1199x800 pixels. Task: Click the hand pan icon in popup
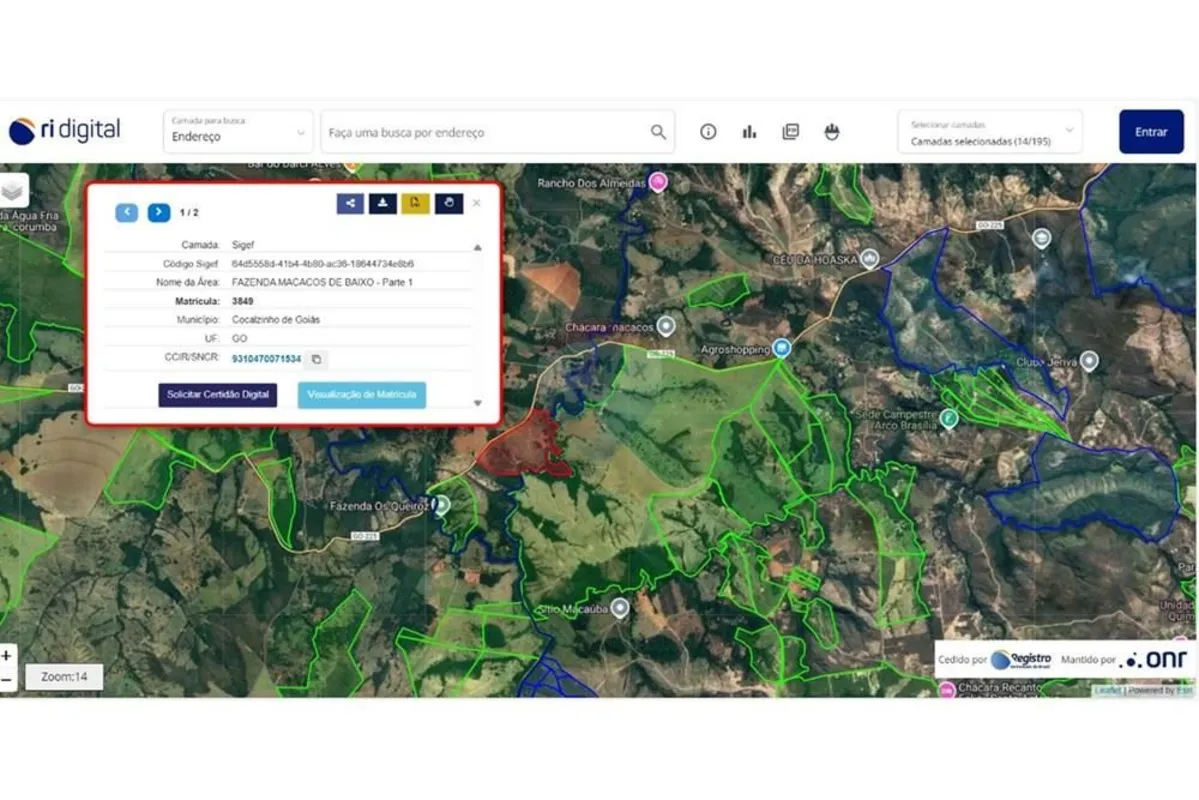[449, 204]
